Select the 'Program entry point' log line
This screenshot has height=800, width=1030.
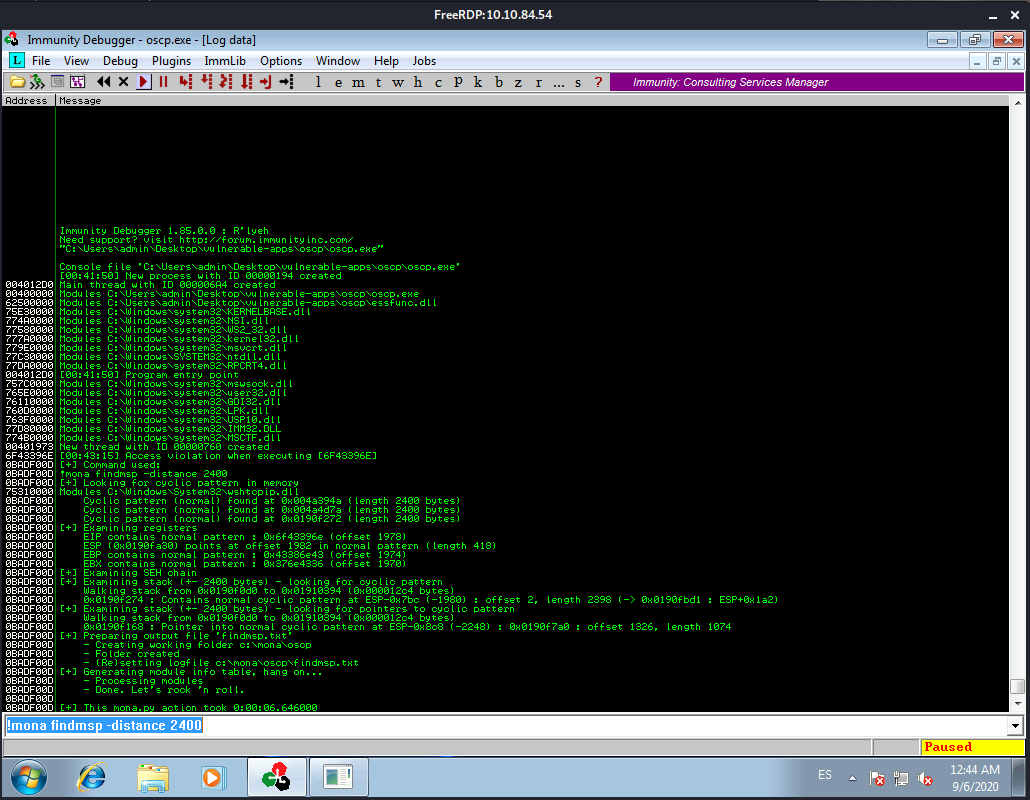[x=149, y=375]
